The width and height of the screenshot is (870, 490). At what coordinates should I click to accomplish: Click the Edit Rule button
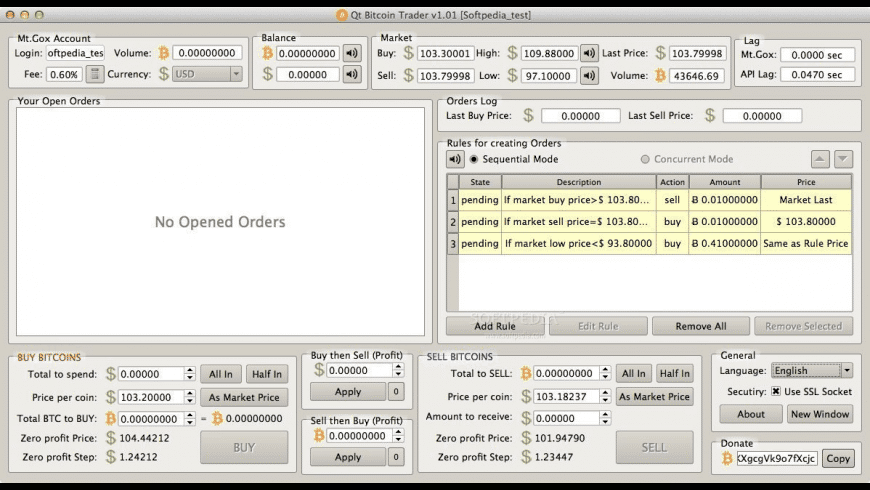(x=598, y=326)
